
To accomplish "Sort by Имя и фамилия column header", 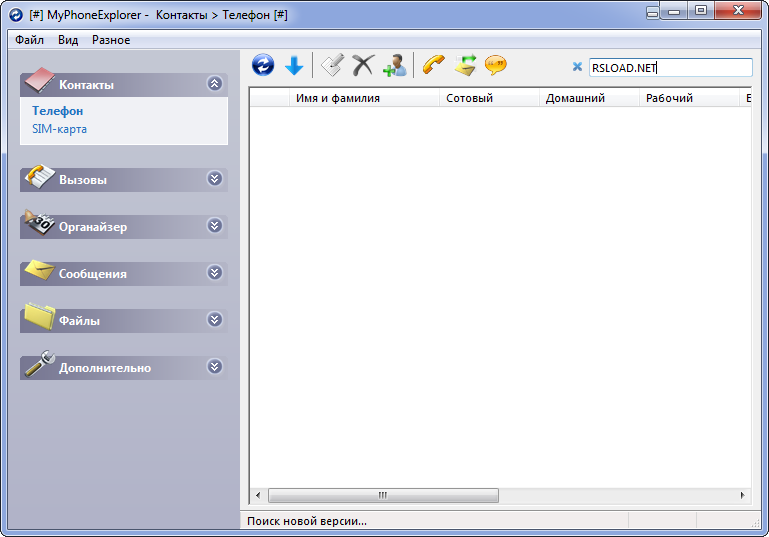I will [x=364, y=98].
